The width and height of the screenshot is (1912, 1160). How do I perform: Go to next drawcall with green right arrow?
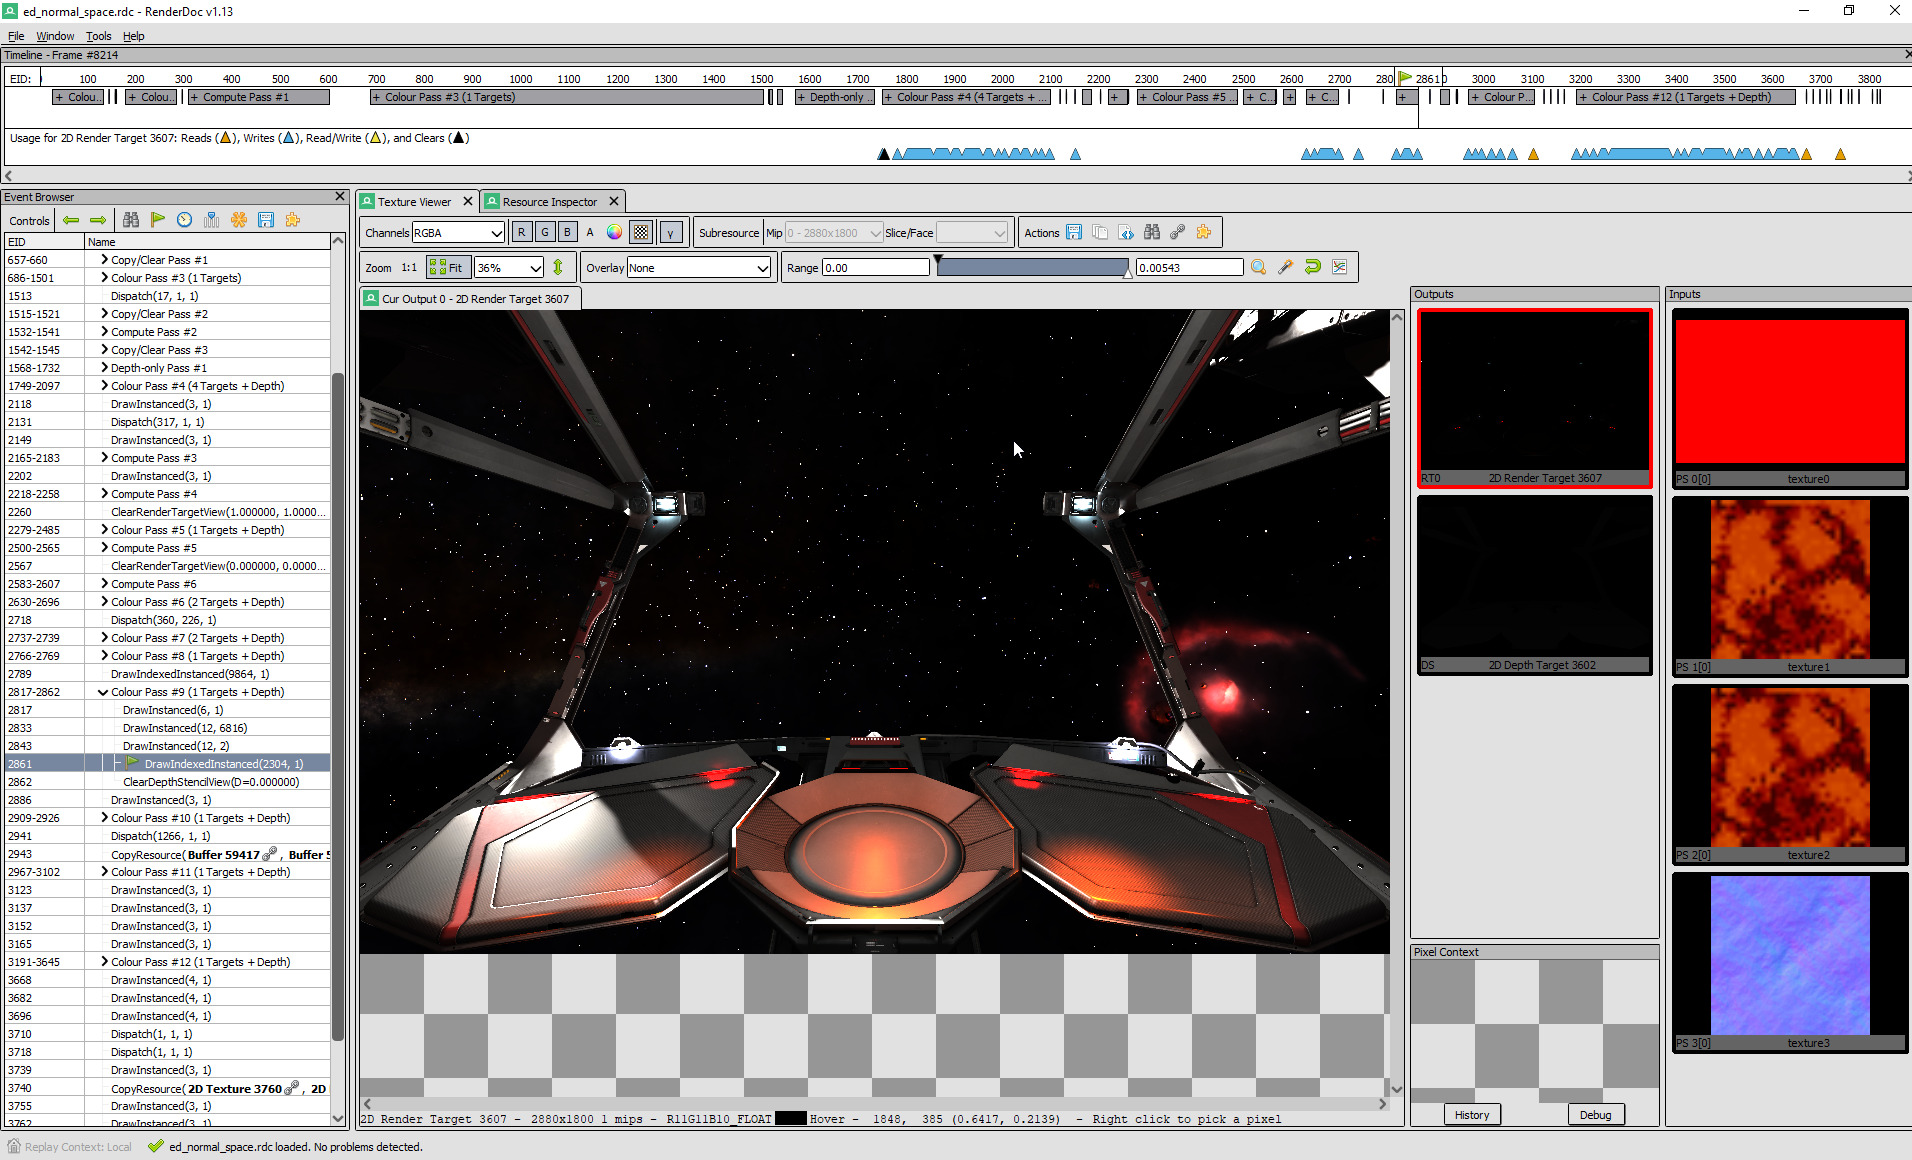click(98, 220)
